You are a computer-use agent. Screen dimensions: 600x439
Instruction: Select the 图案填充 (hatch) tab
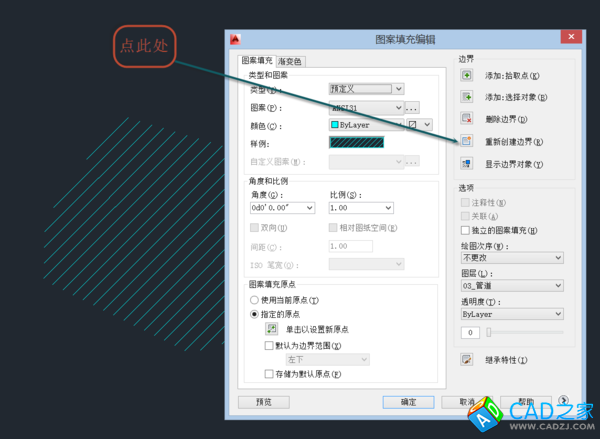[258, 60]
